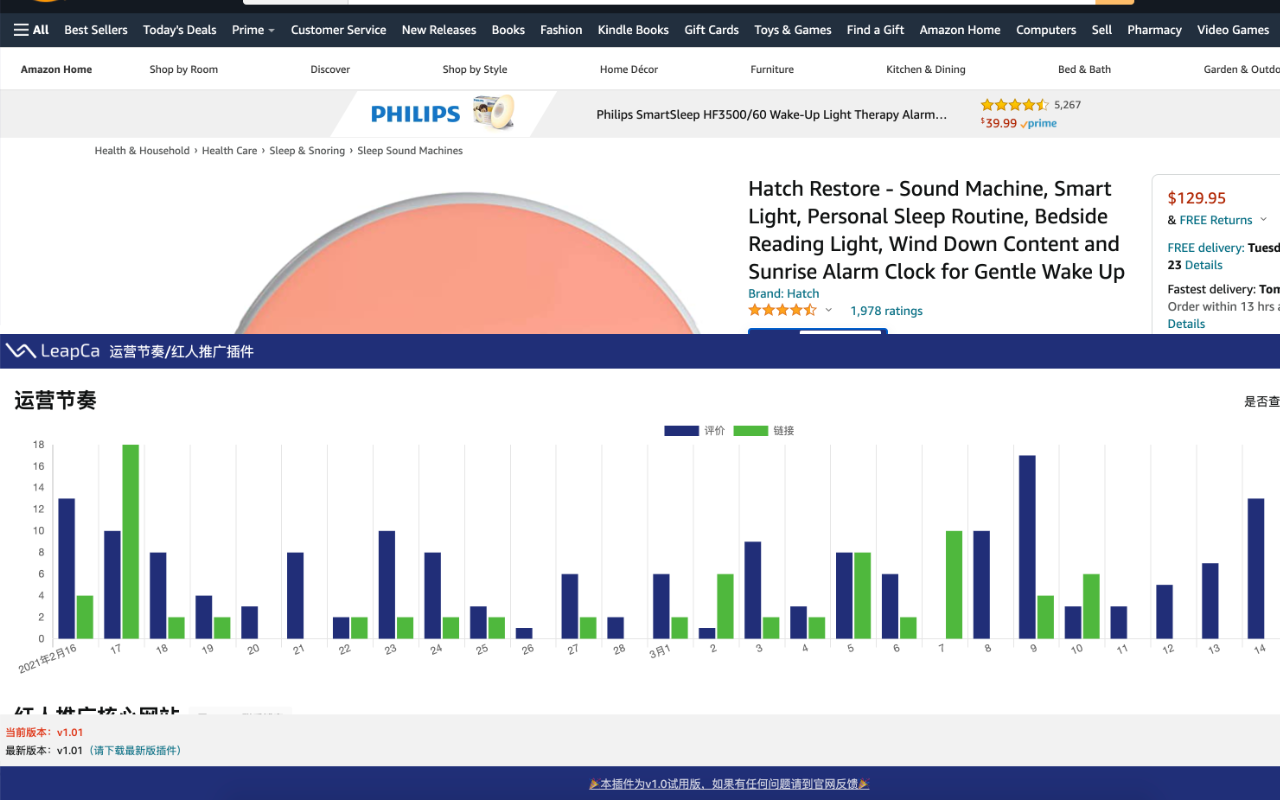Image resolution: width=1280 pixels, height=800 pixels.
Task: Click the Hatch product star rating
Action: (x=782, y=311)
